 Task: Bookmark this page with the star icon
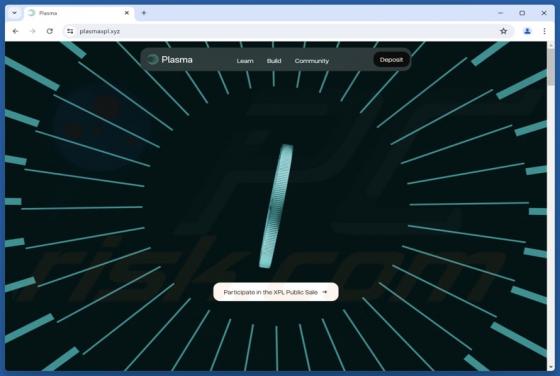click(504, 31)
